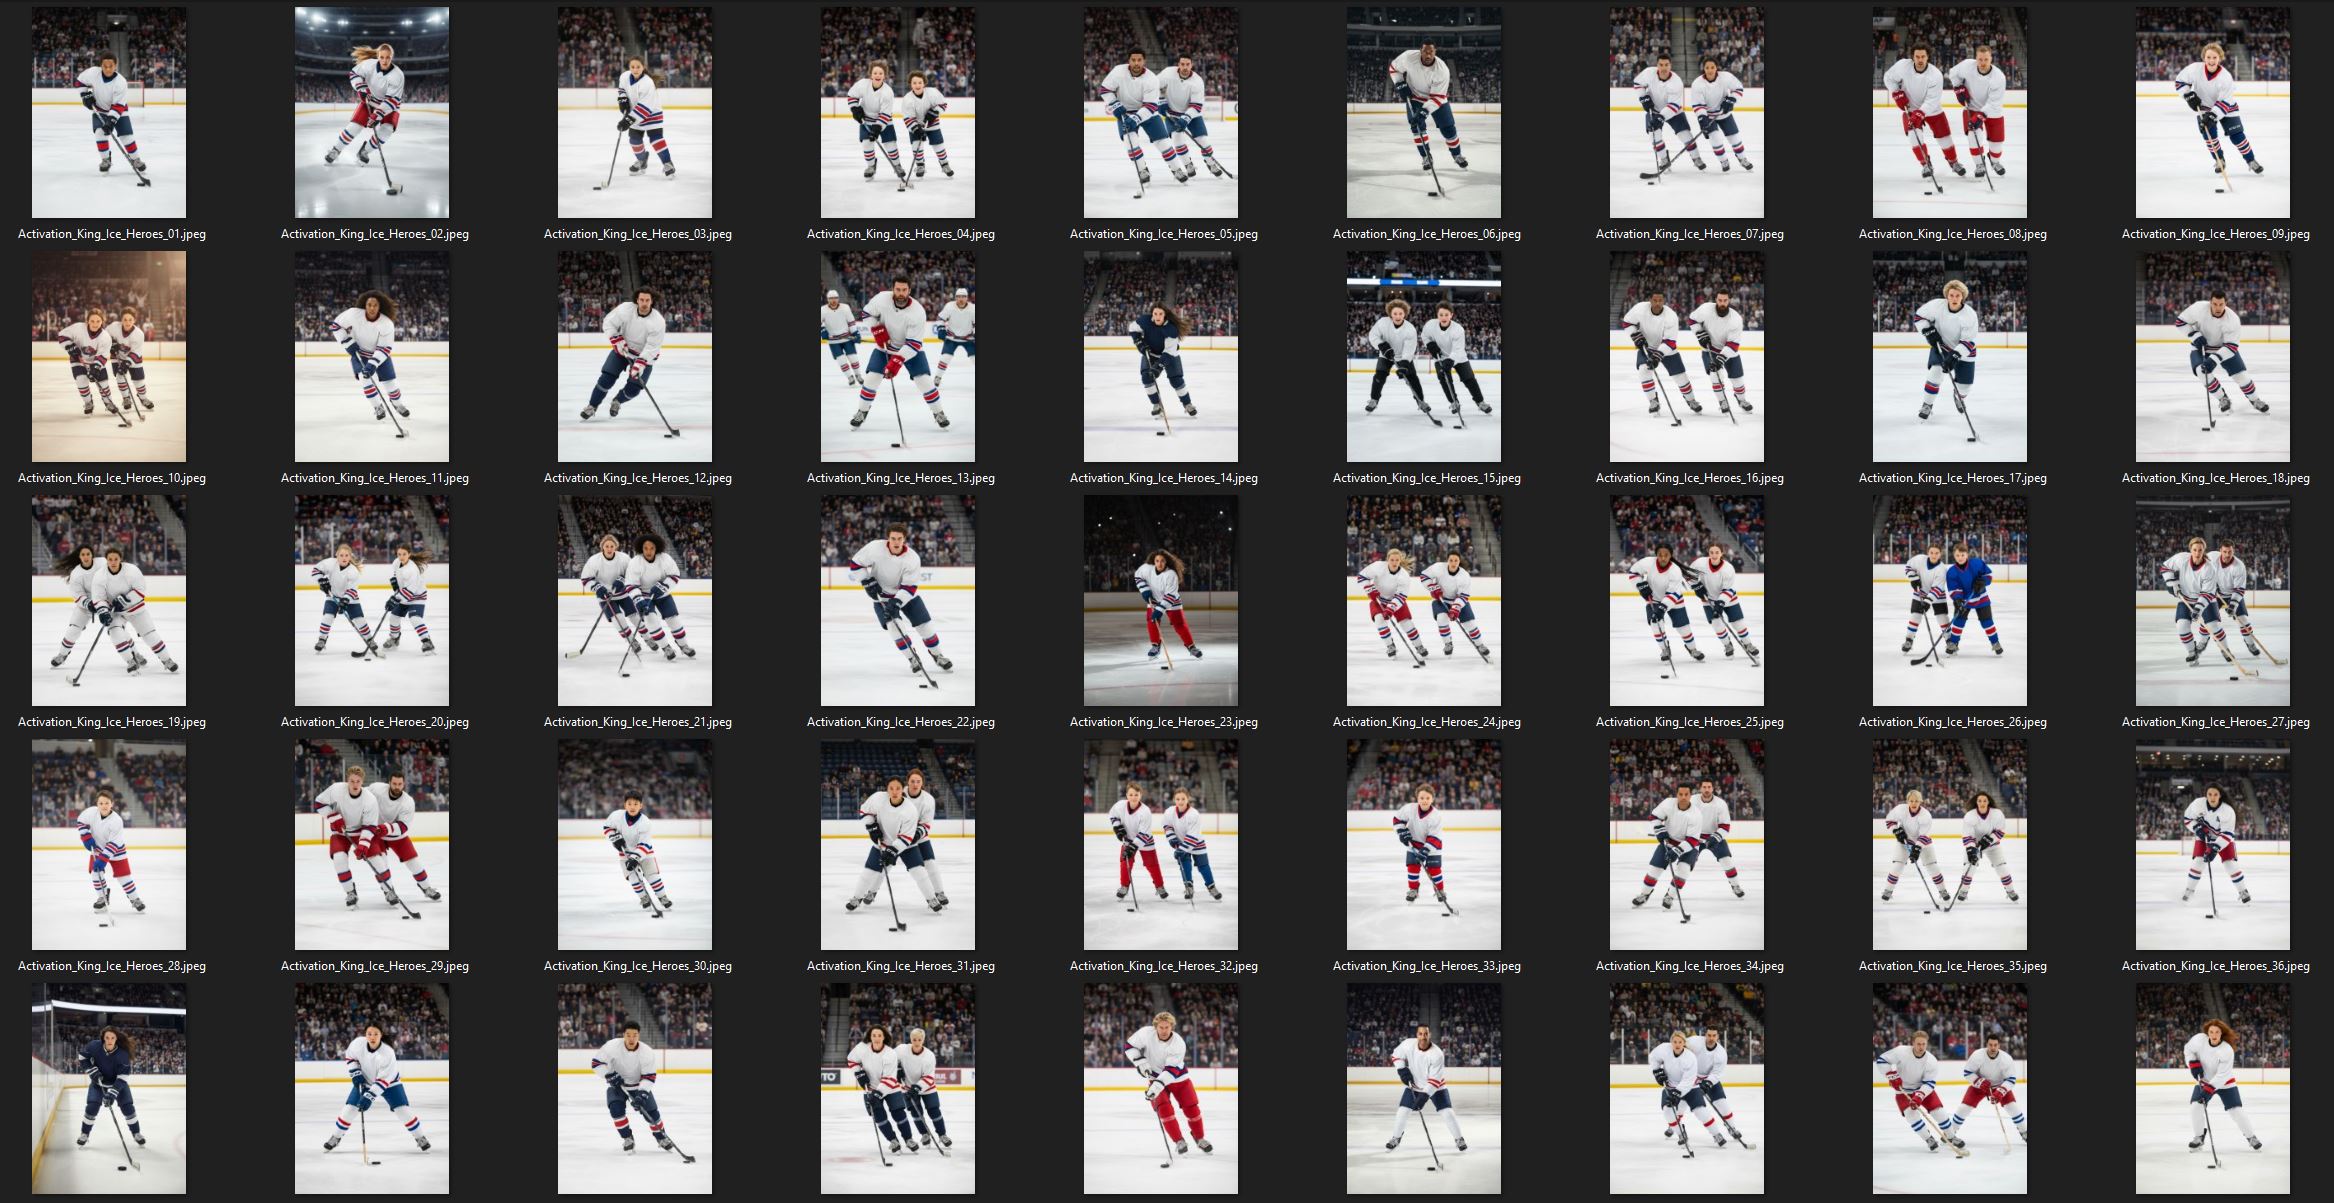Click the label Activation_King_Ice_Heroes_28.jpeg
2334x1203 pixels.
(x=112, y=966)
